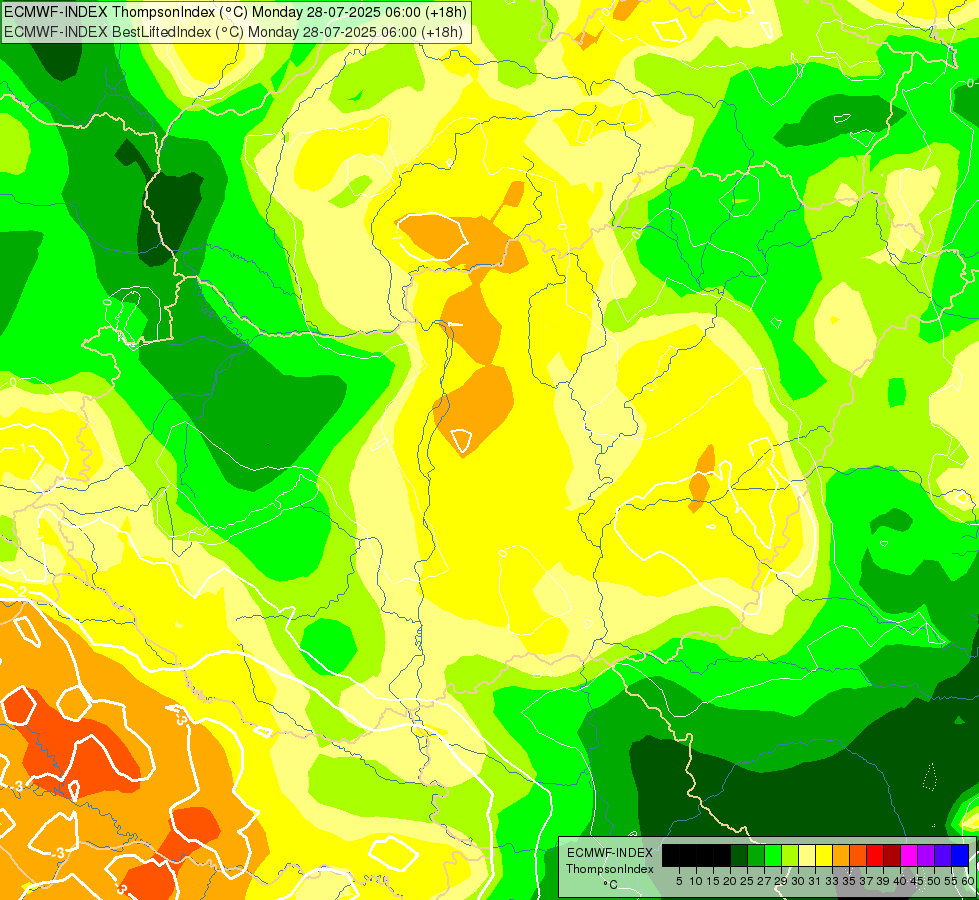Pick the medium green 25–27 legend swatch
The height and width of the screenshot is (900, 979).
[x=755, y=855]
